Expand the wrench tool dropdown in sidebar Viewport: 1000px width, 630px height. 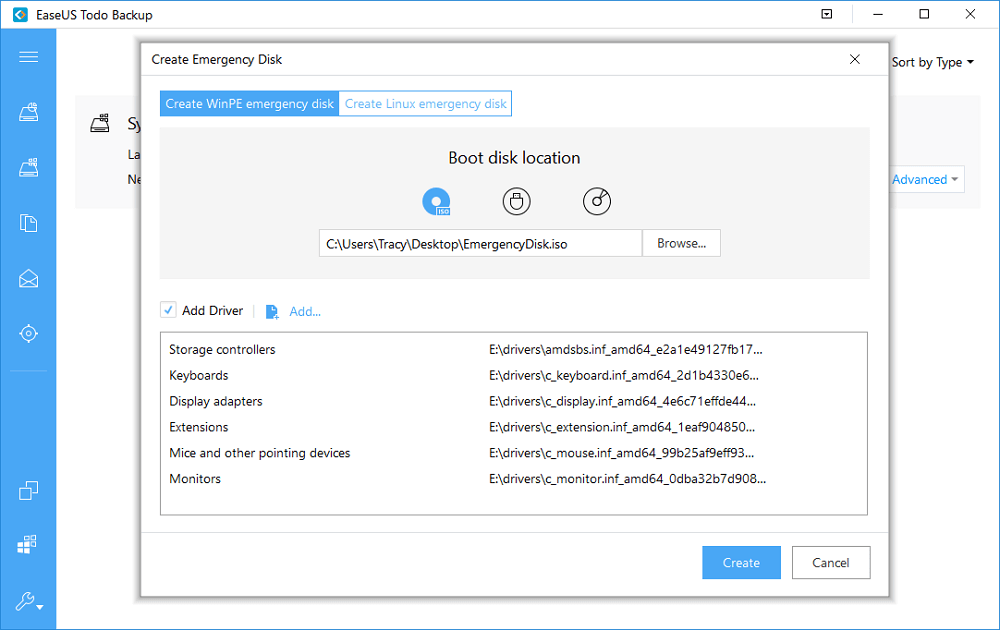[29, 601]
